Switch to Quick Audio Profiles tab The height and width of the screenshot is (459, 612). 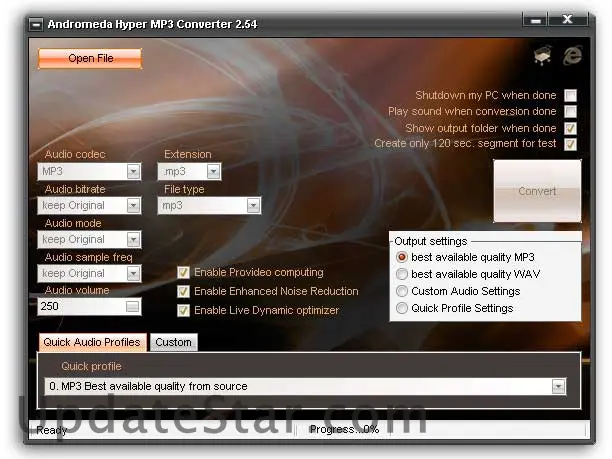pyautogui.click(x=92, y=342)
